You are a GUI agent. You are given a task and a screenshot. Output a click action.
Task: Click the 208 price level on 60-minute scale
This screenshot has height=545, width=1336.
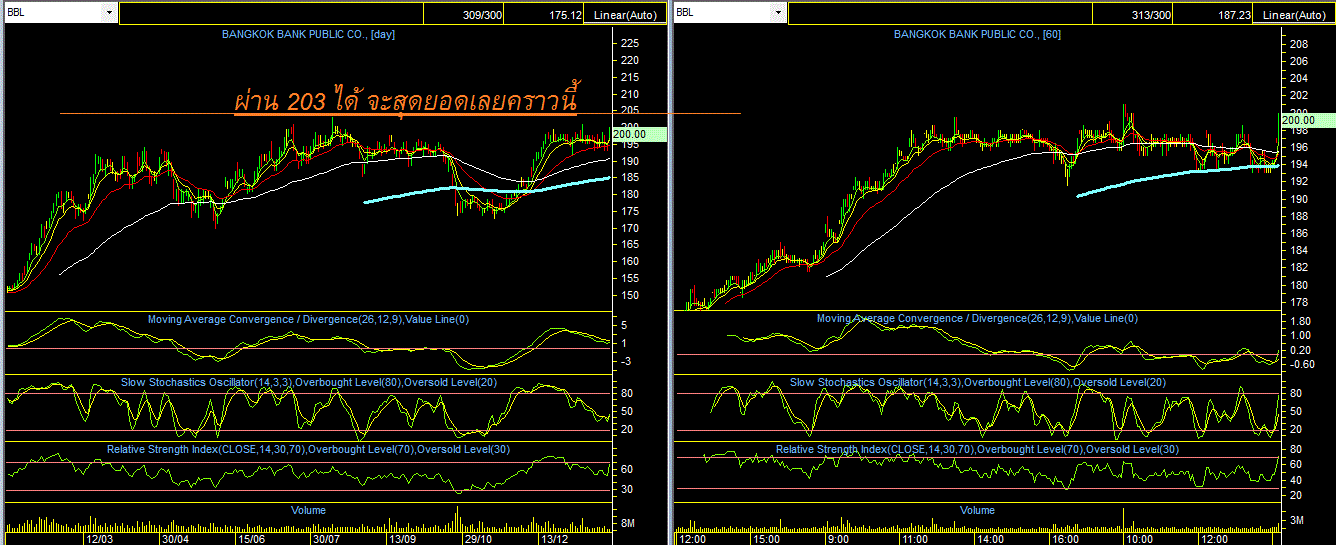[1299, 45]
